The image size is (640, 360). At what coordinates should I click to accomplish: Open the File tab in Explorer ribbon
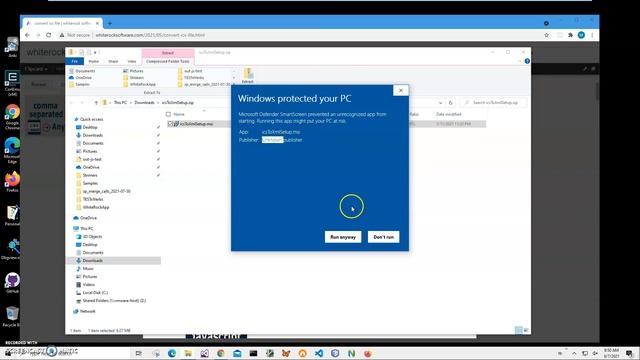tap(75, 61)
